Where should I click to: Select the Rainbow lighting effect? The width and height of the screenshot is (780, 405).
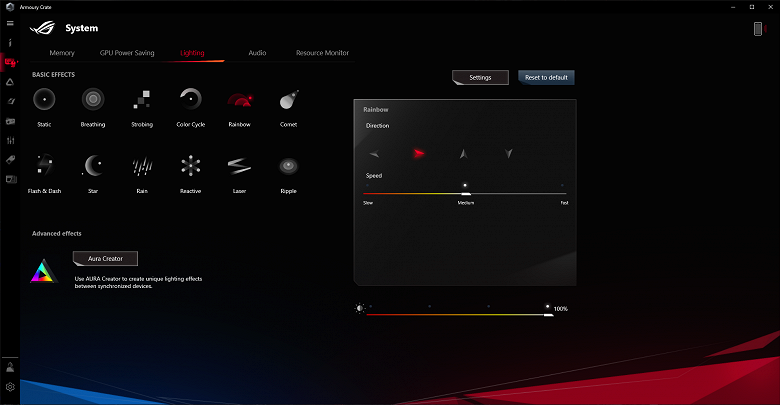[240, 101]
